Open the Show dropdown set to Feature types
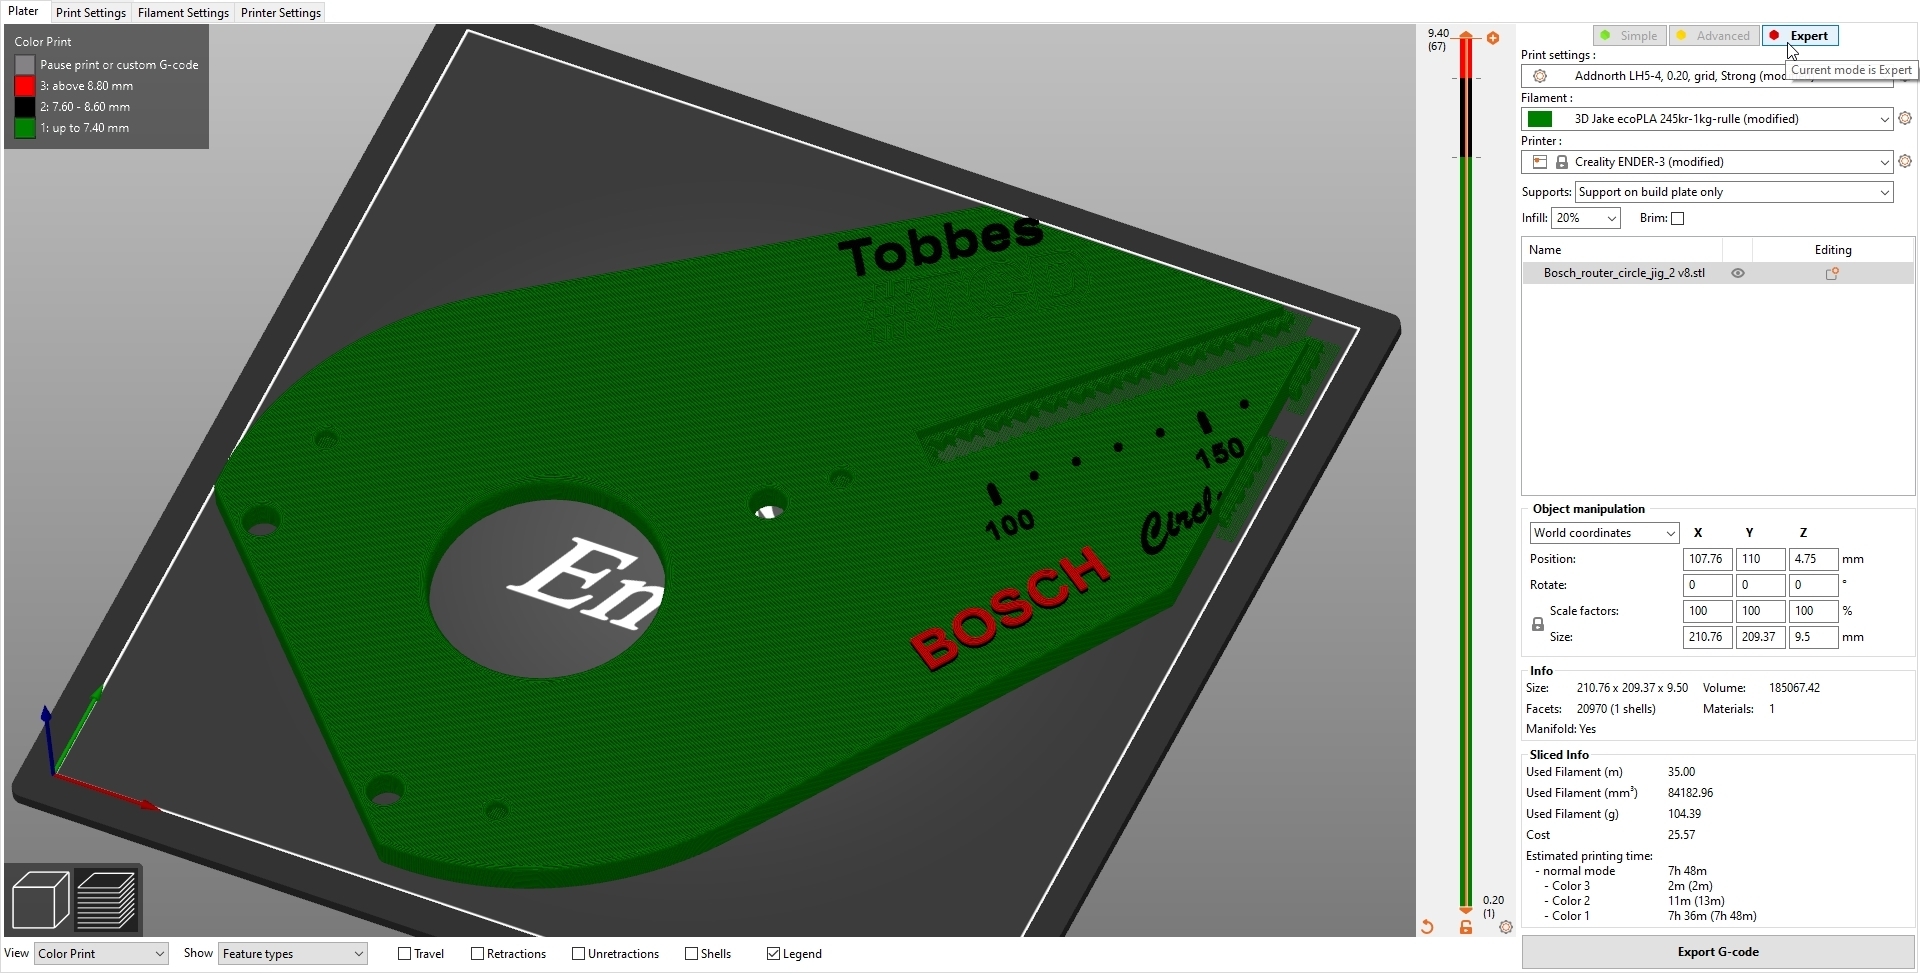1920x974 pixels. pyautogui.click(x=293, y=954)
